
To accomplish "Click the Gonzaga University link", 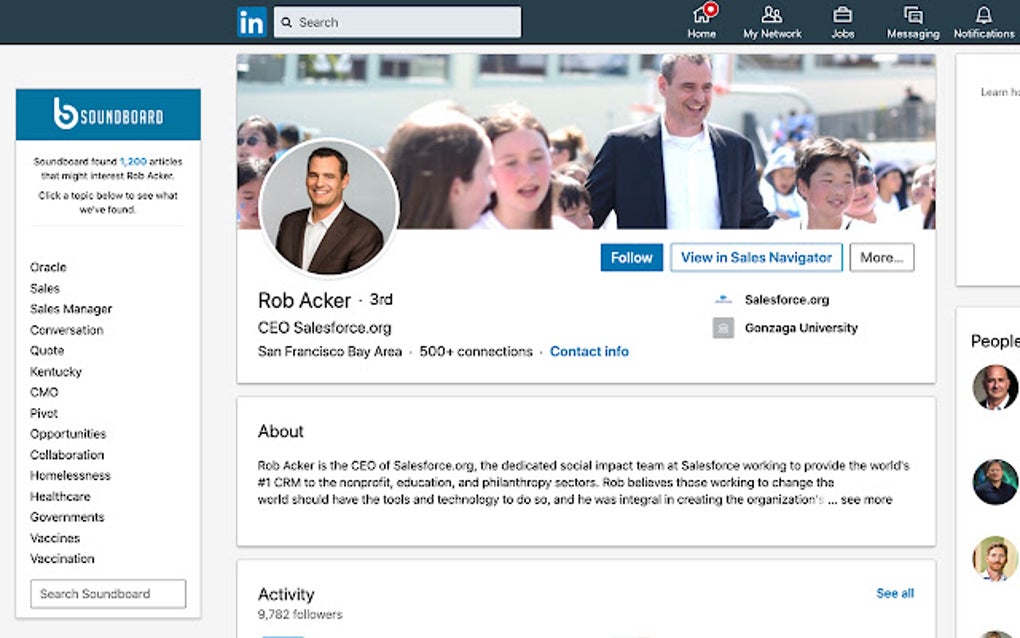I will [801, 328].
